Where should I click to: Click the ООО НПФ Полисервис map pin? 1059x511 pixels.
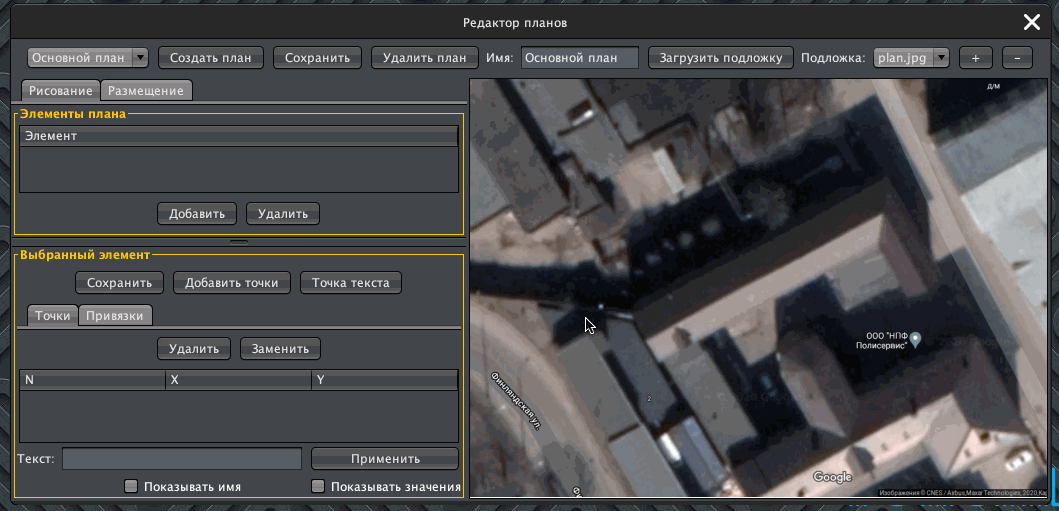(x=915, y=339)
